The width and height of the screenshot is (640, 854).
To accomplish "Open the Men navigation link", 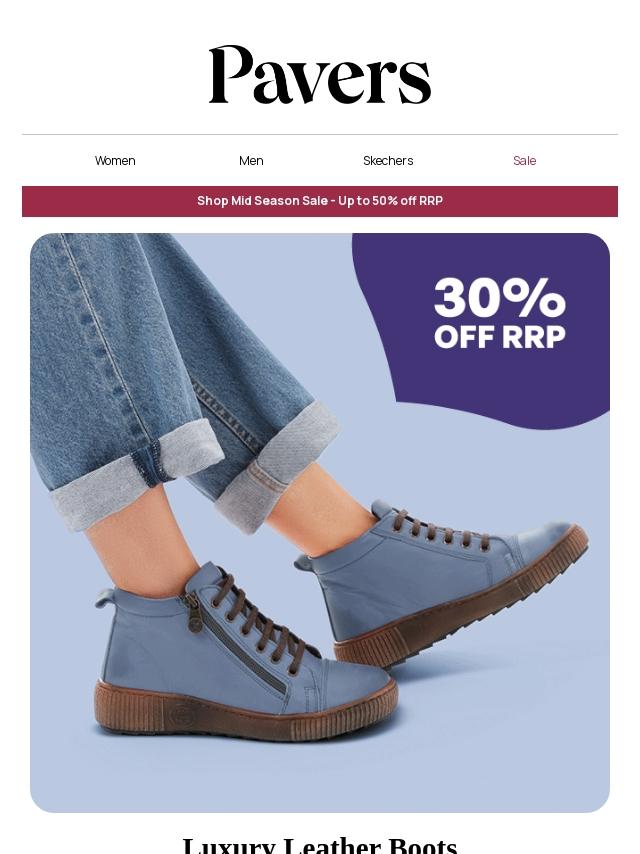I will 251,161.
